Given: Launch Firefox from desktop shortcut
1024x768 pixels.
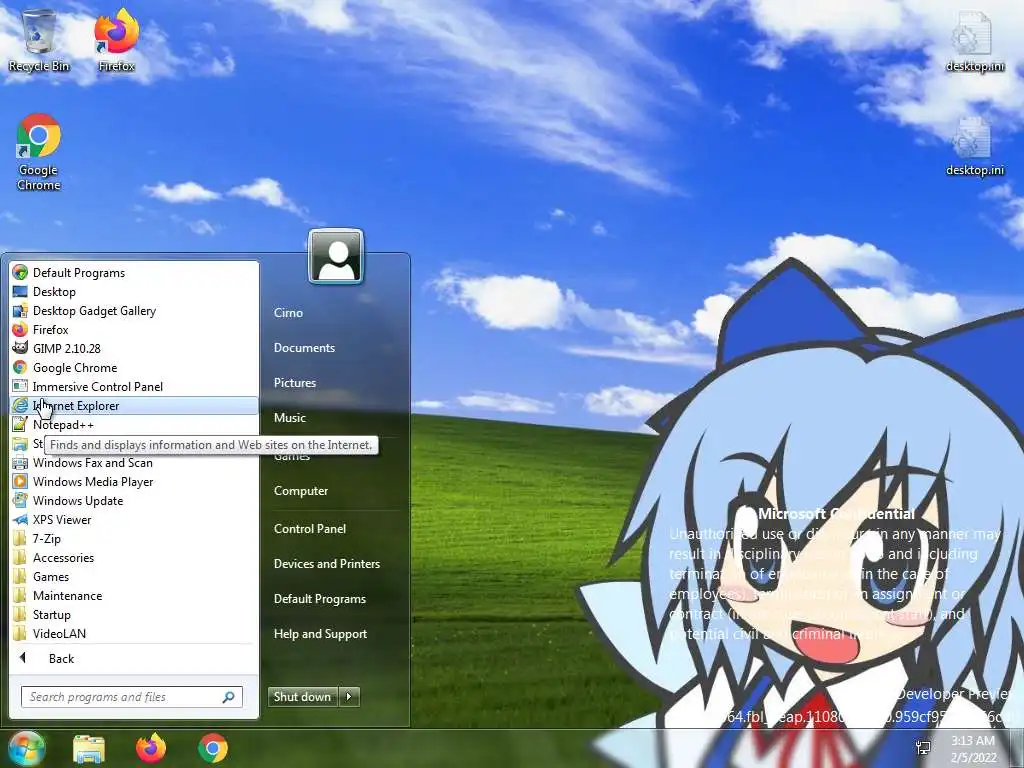Looking at the screenshot, I should tap(117, 40).
